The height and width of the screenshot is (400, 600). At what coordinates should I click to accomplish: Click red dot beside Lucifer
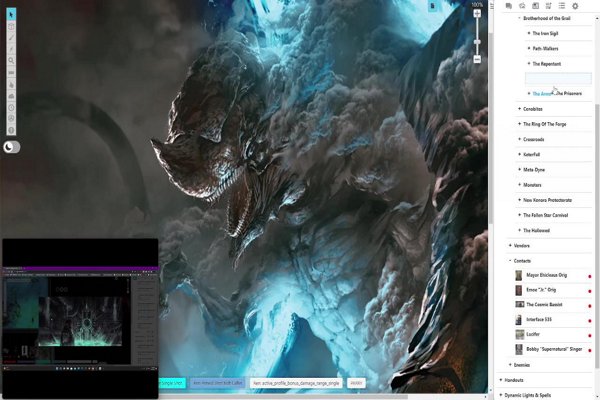tap(590, 336)
